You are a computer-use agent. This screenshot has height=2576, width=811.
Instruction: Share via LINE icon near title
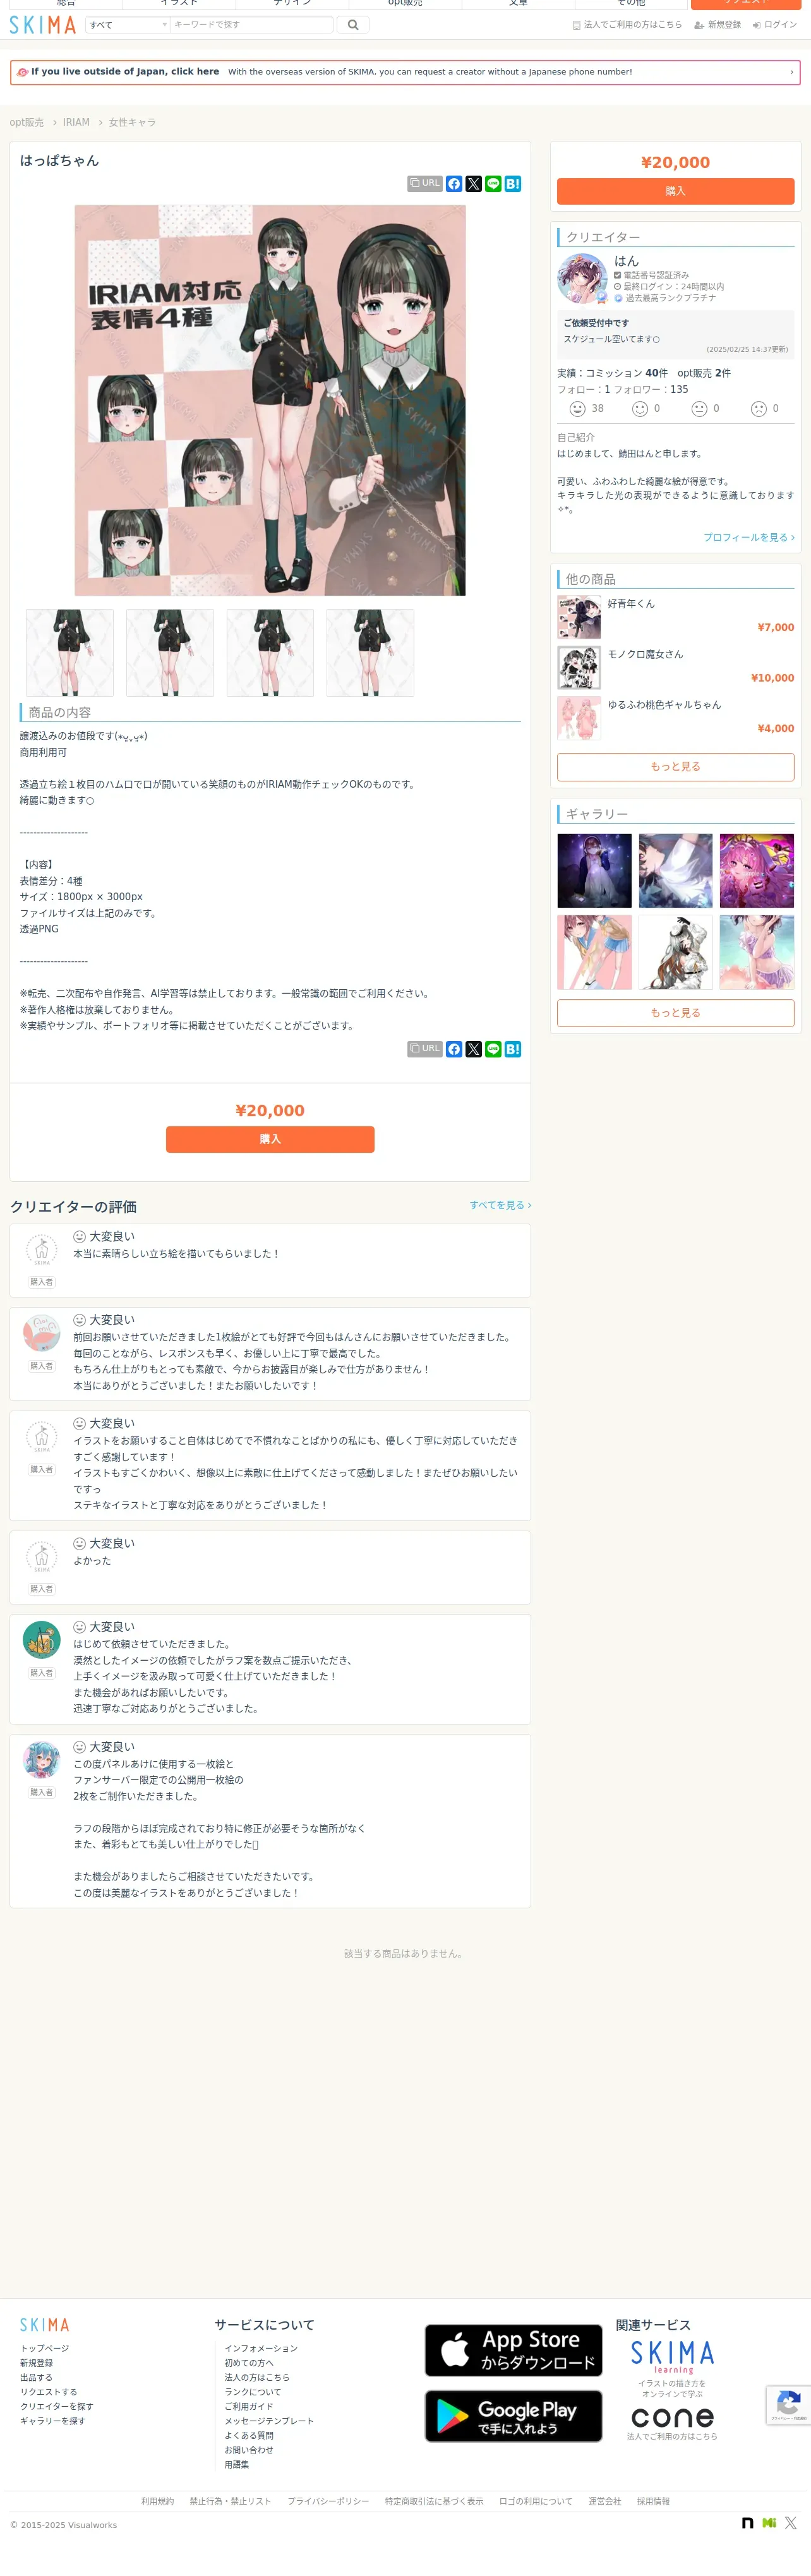pos(493,184)
